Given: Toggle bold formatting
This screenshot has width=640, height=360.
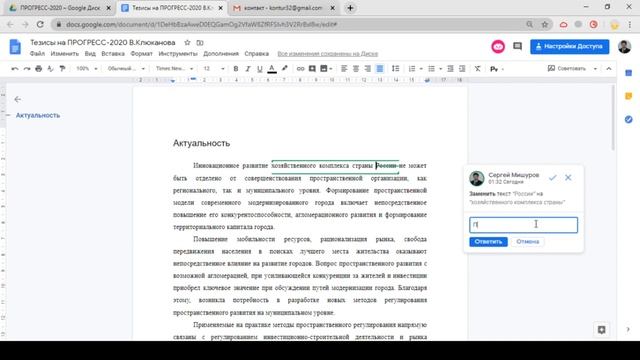Looking at the screenshot, I should 236,69.
